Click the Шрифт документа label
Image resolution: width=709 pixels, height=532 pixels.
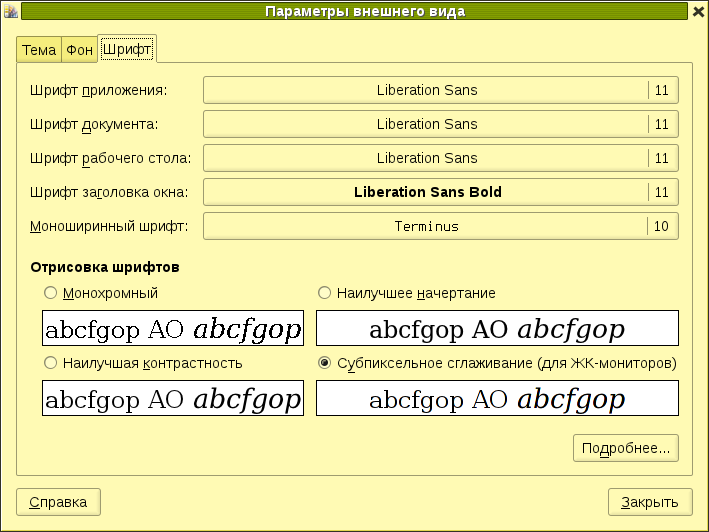[94, 124]
